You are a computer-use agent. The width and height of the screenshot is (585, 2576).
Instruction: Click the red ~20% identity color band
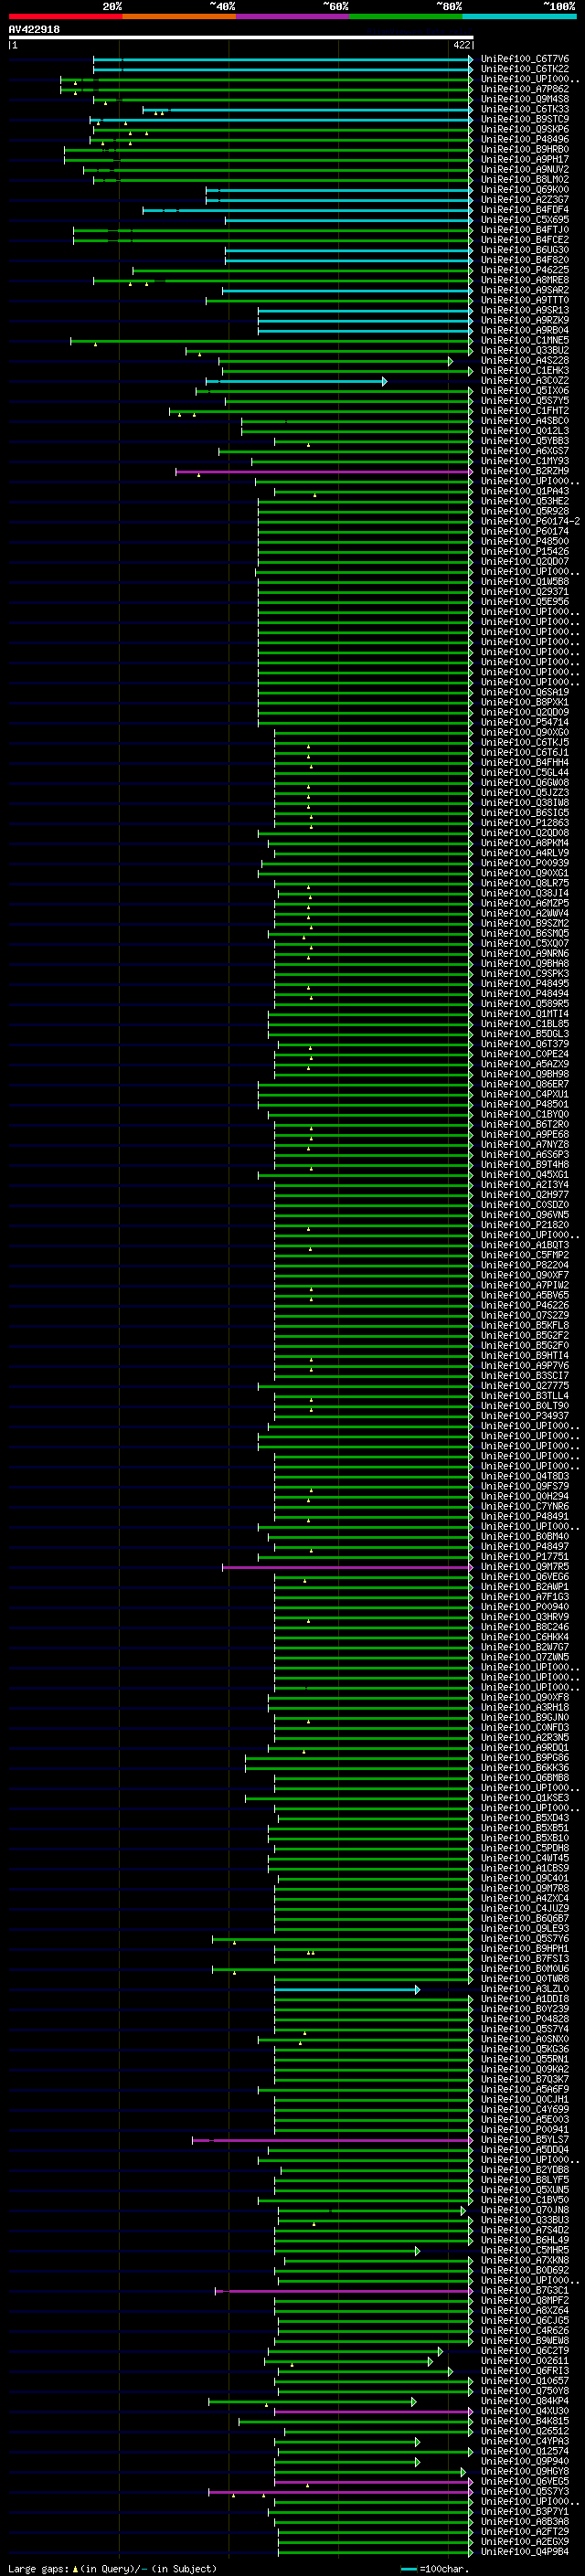click(65, 16)
